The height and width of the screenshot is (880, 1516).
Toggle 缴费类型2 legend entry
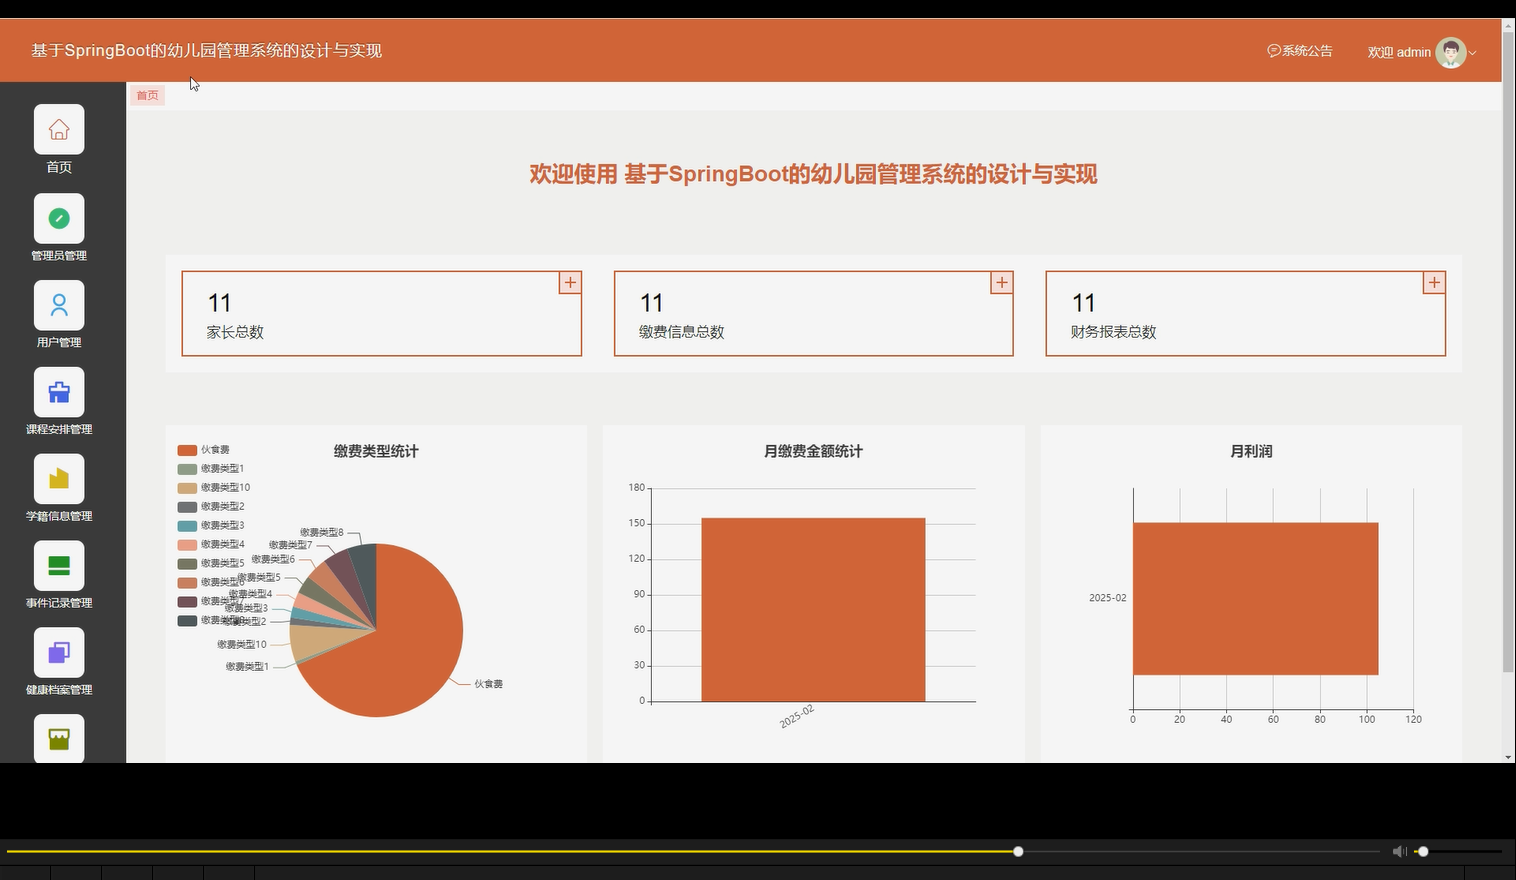click(211, 507)
